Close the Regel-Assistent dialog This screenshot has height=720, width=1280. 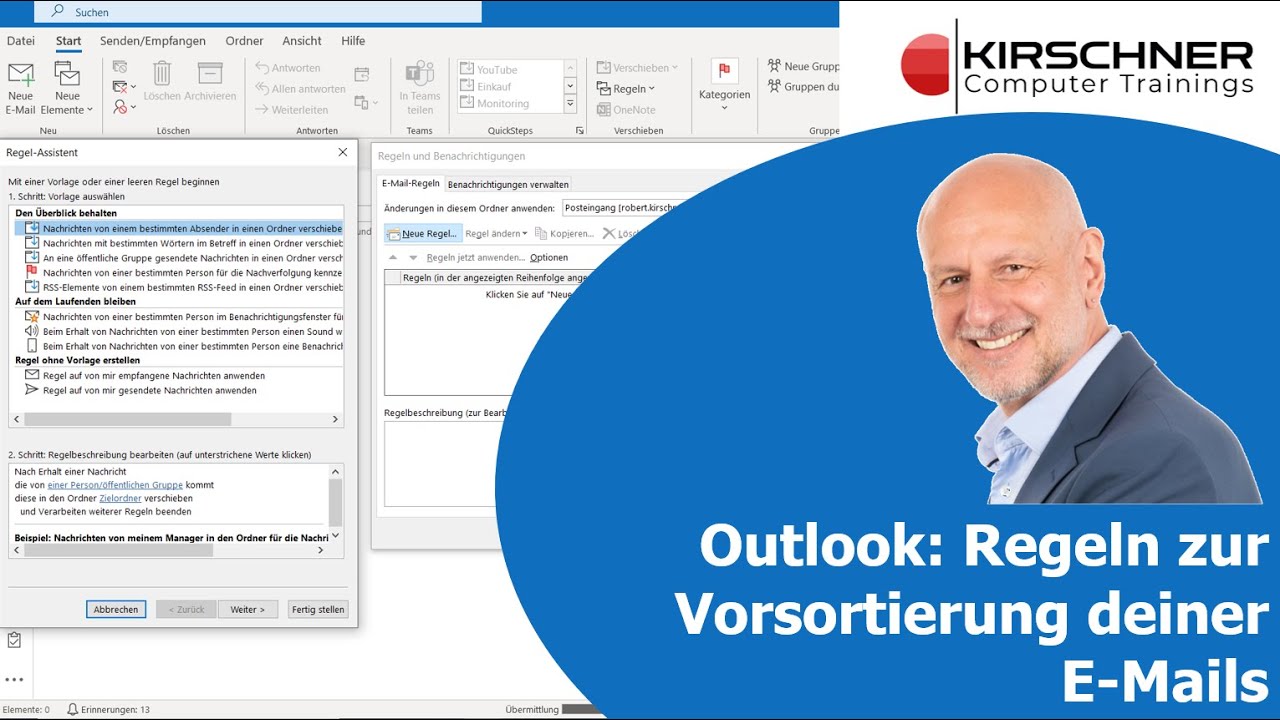[343, 152]
